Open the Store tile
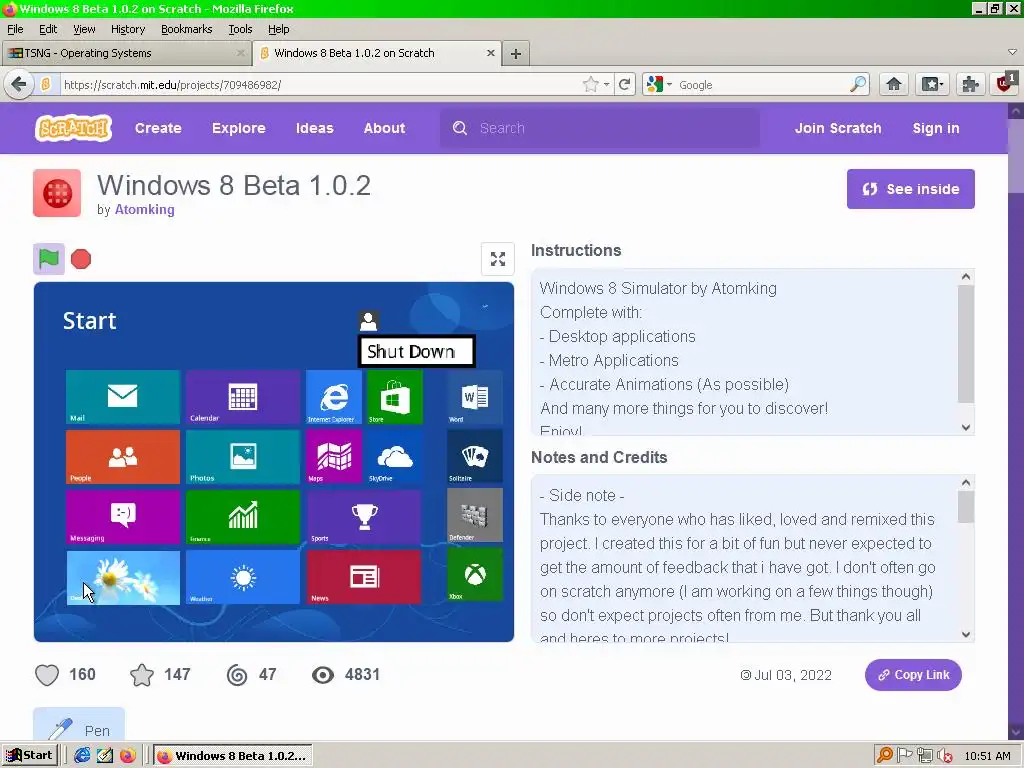Image resolution: width=1024 pixels, height=768 pixels. click(x=394, y=397)
